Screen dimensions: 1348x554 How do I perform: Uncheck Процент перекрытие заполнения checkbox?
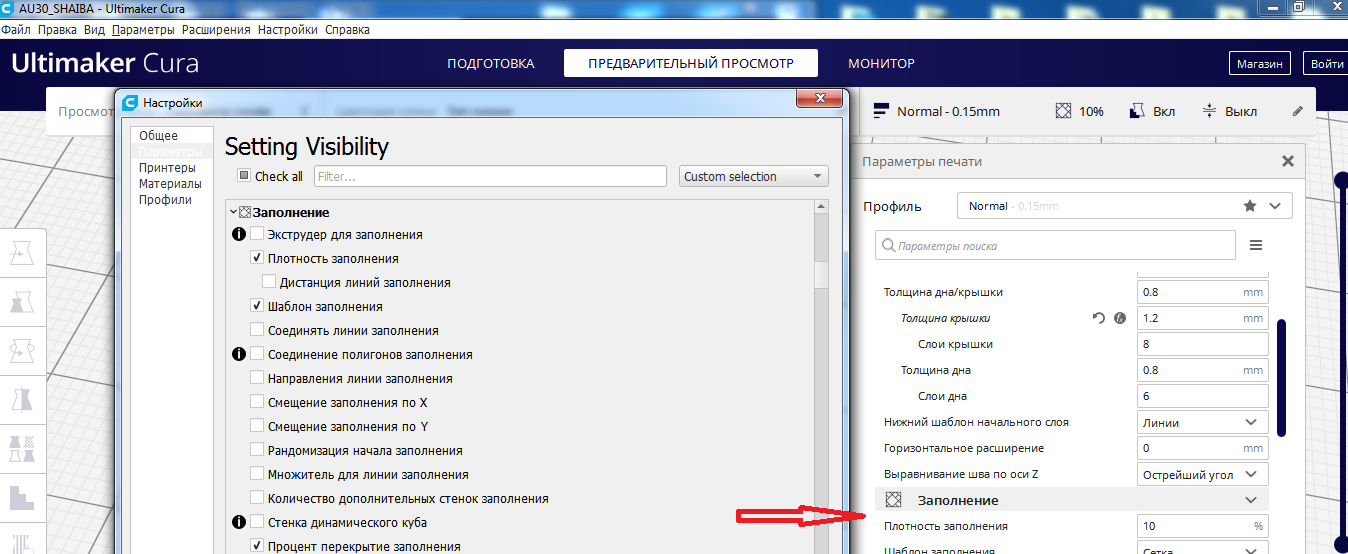pos(257,546)
